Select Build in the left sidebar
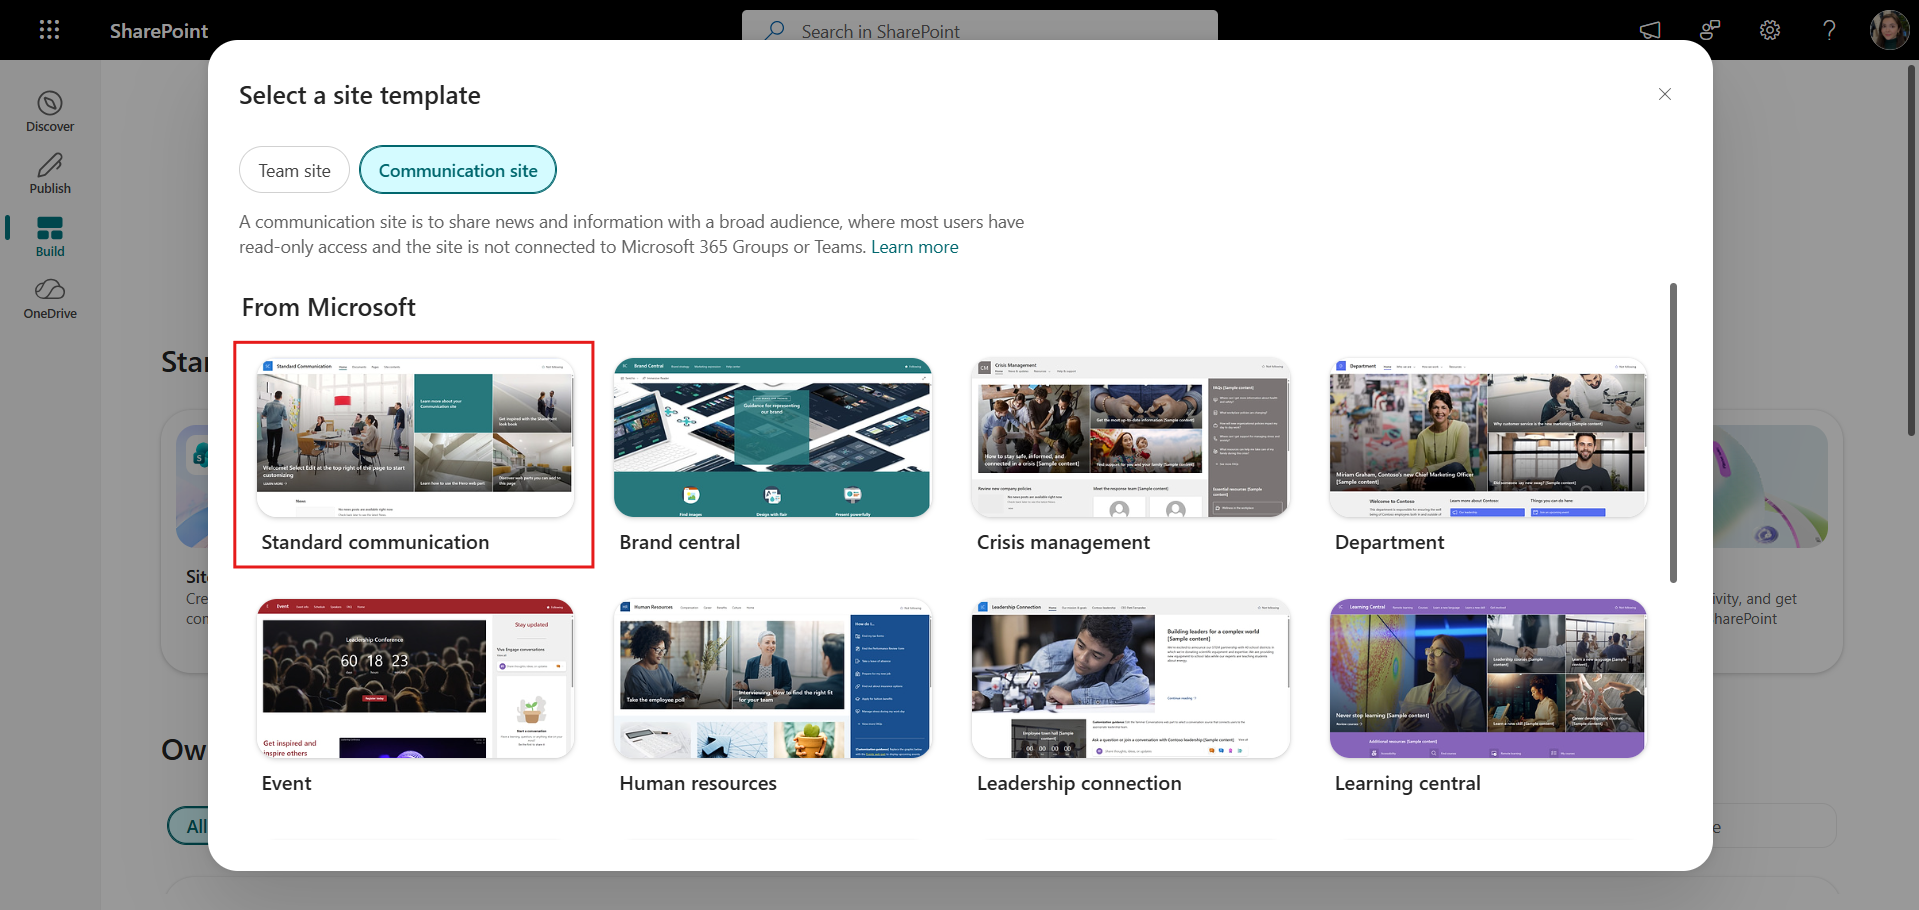The height and width of the screenshot is (910, 1919). (50, 237)
